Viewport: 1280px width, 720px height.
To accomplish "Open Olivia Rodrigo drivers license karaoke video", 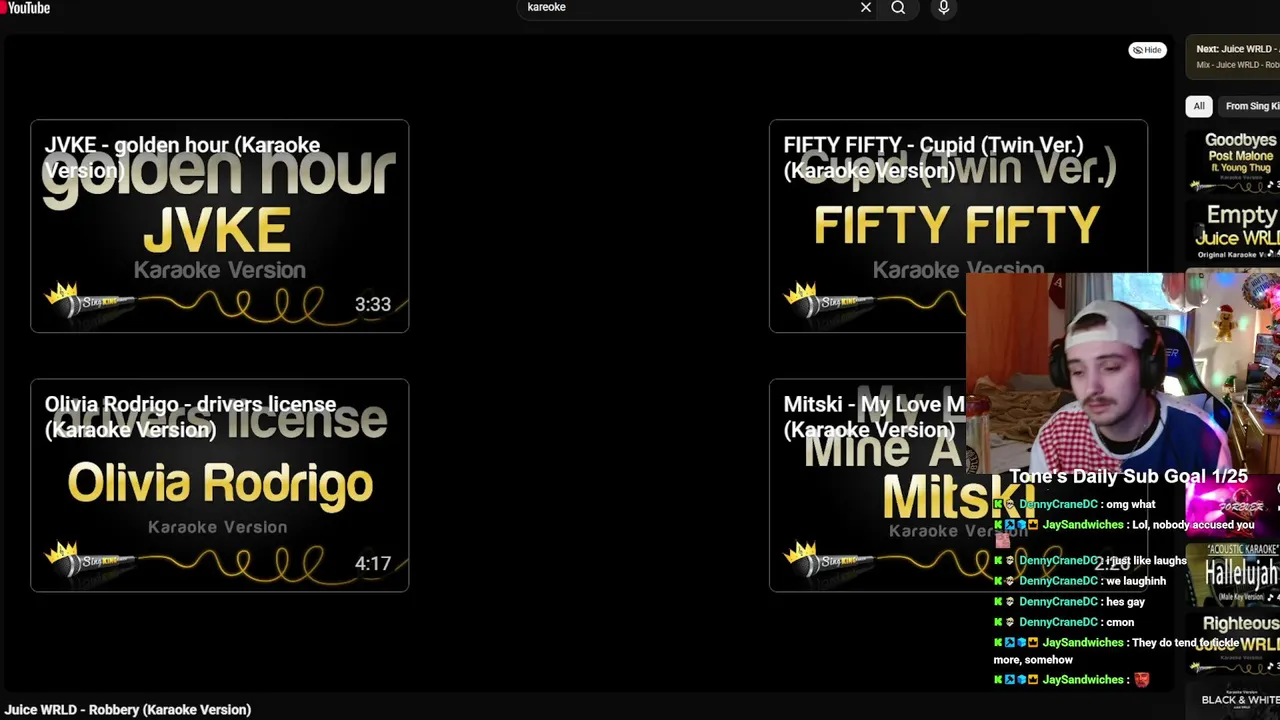I will pyautogui.click(x=219, y=485).
